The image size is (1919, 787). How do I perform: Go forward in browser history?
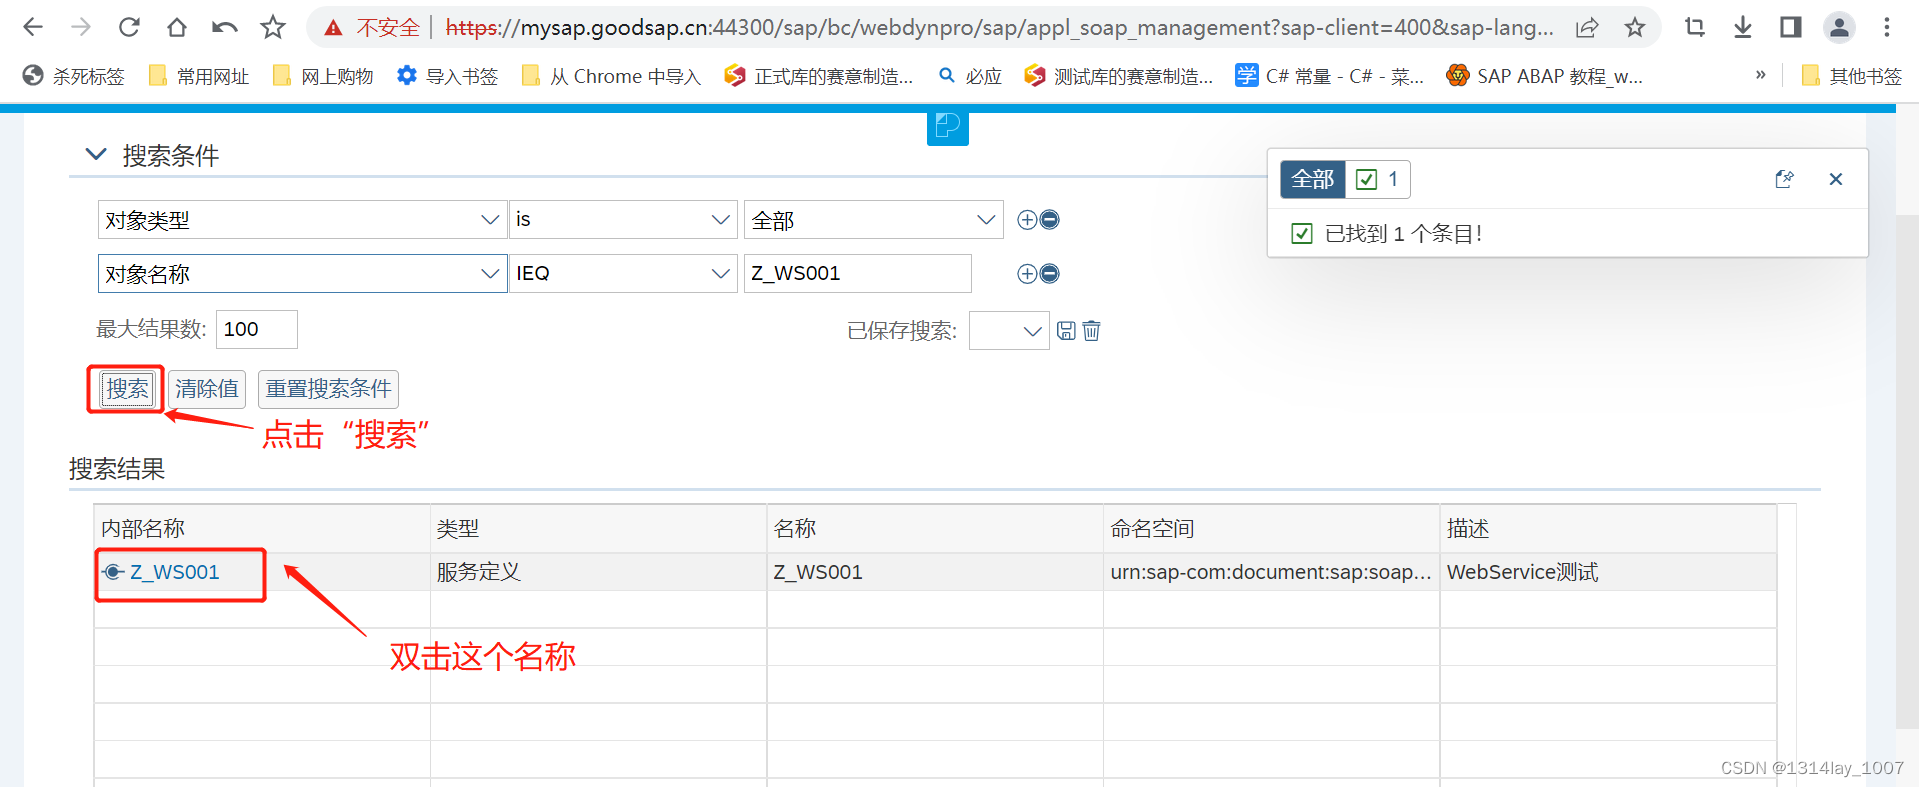click(x=81, y=27)
